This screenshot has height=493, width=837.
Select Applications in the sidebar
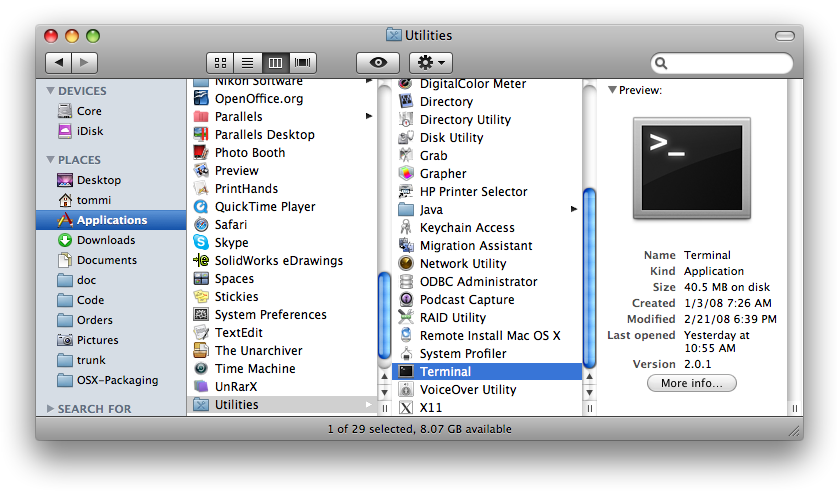click(x=111, y=220)
